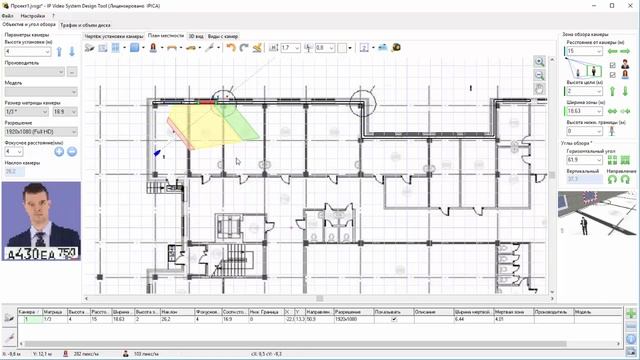This screenshot has width=640, height=360.
Task: Open the Файл menu
Action: pyautogui.click(x=7, y=16)
